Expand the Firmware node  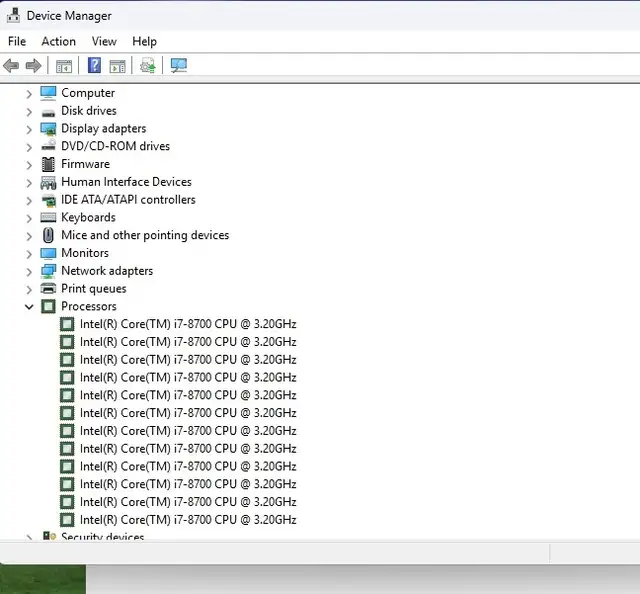point(29,165)
